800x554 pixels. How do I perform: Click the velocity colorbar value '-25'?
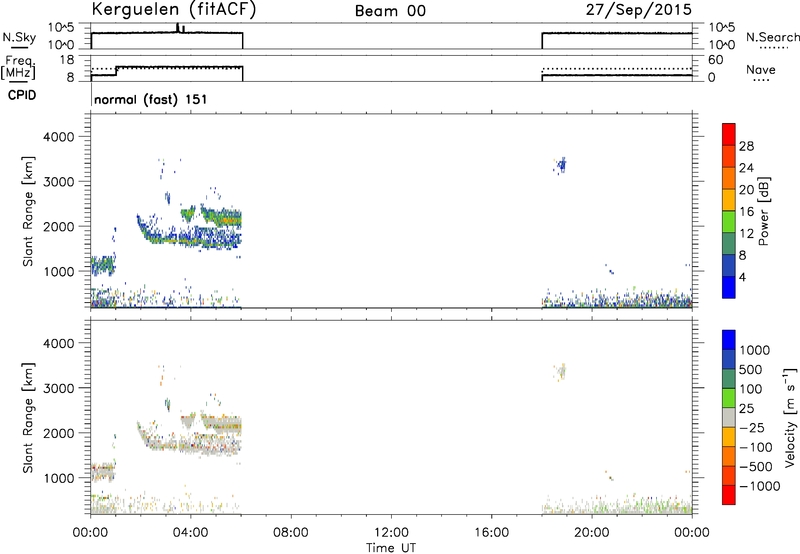(754, 427)
